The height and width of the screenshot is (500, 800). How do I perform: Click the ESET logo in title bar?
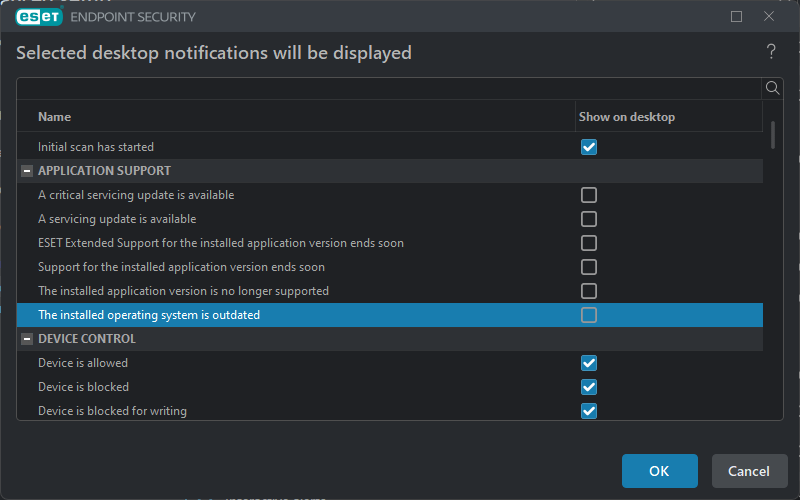pos(39,17)
